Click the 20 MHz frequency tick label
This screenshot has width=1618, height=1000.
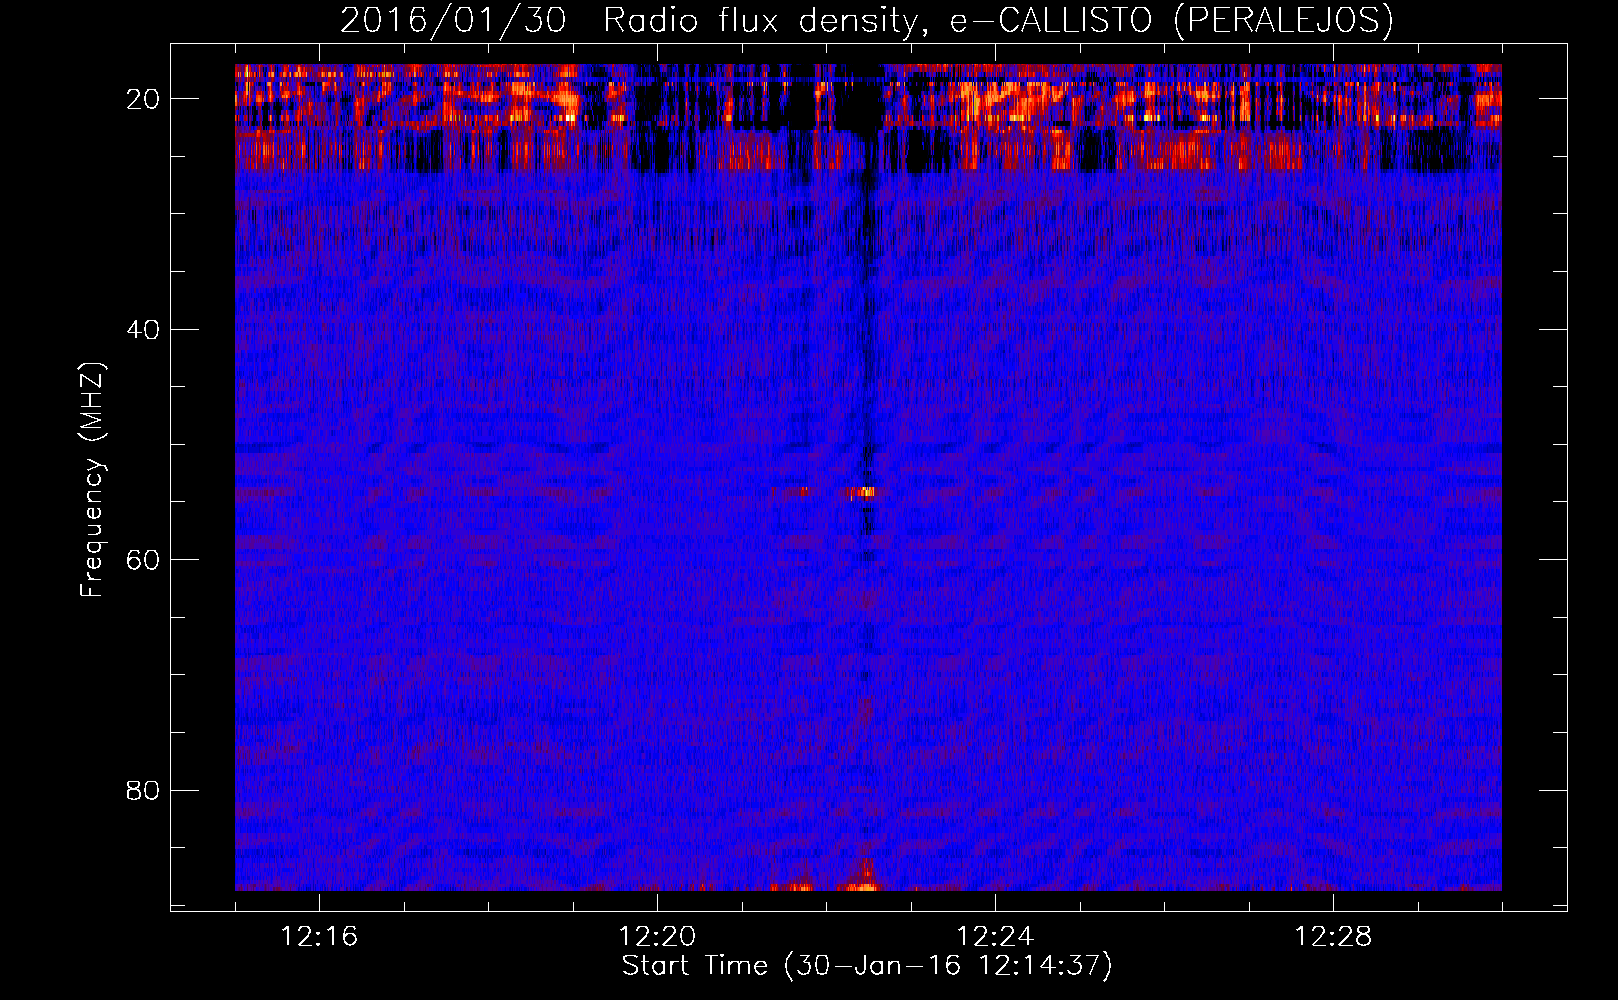coord(144,99)
